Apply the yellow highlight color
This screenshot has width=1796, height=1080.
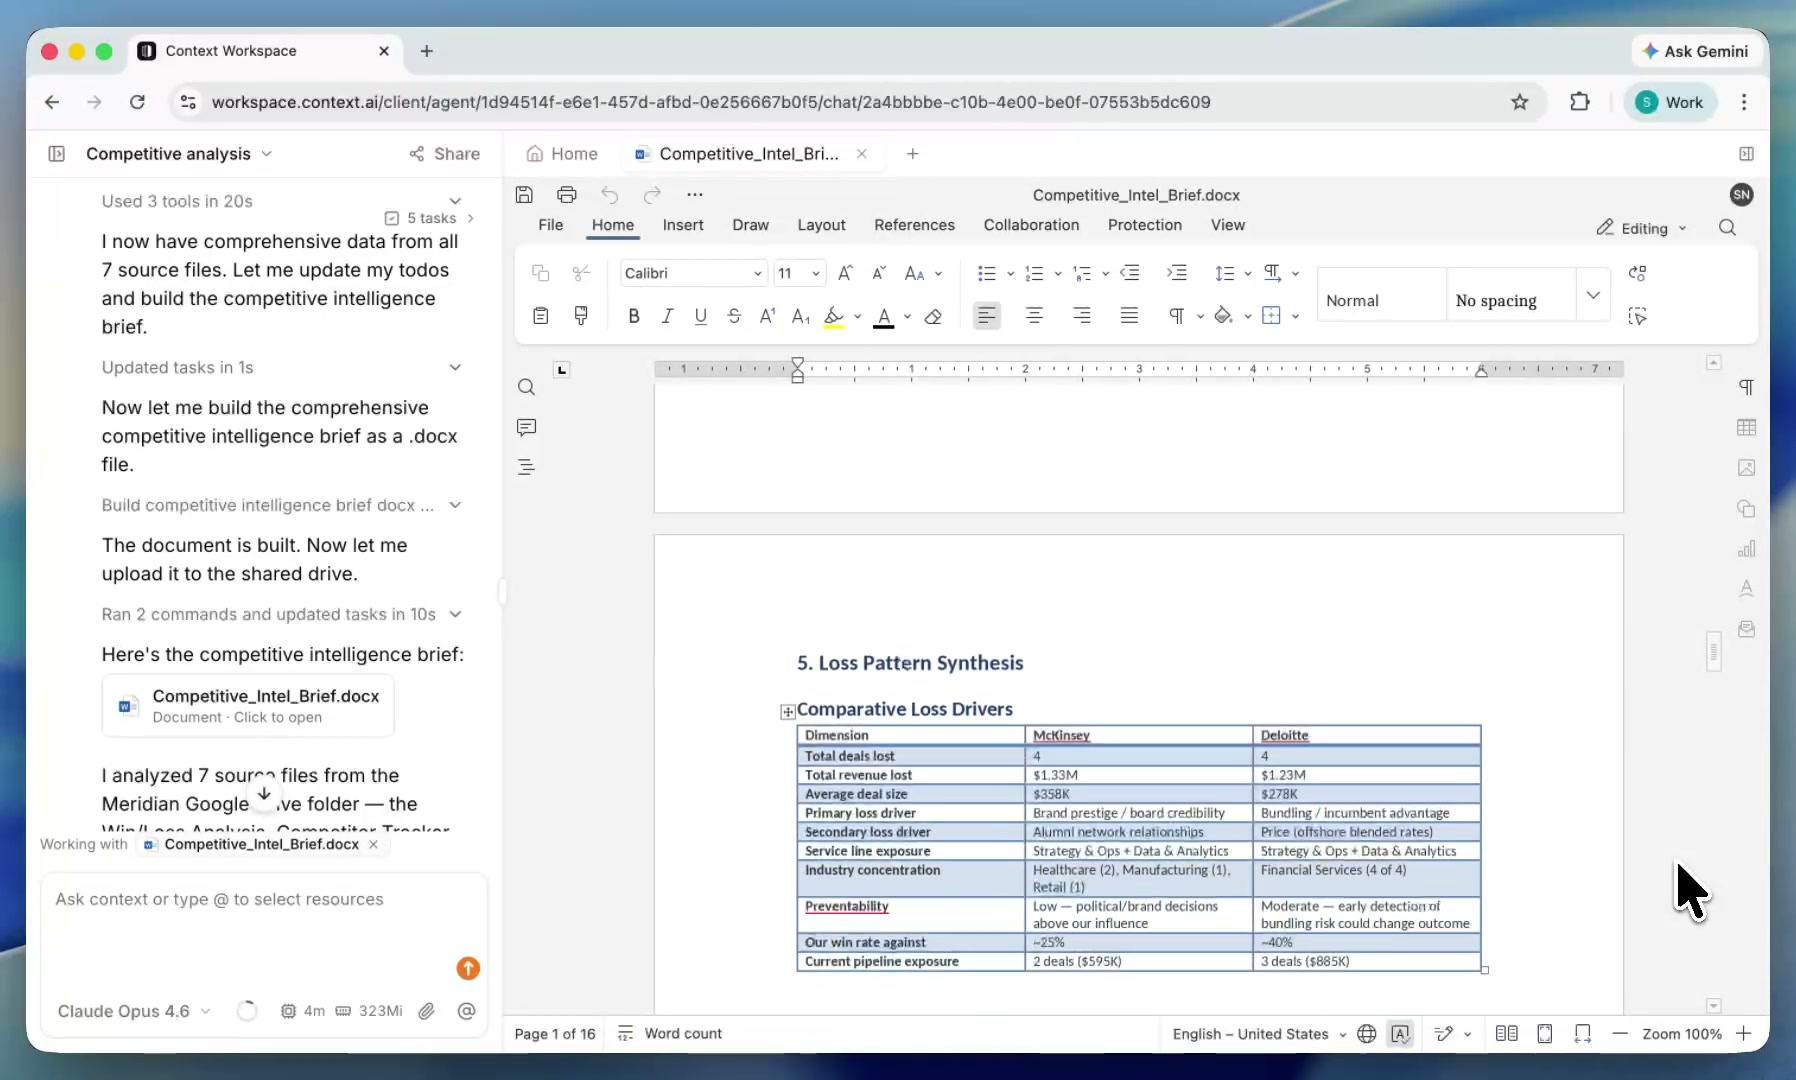834,316
